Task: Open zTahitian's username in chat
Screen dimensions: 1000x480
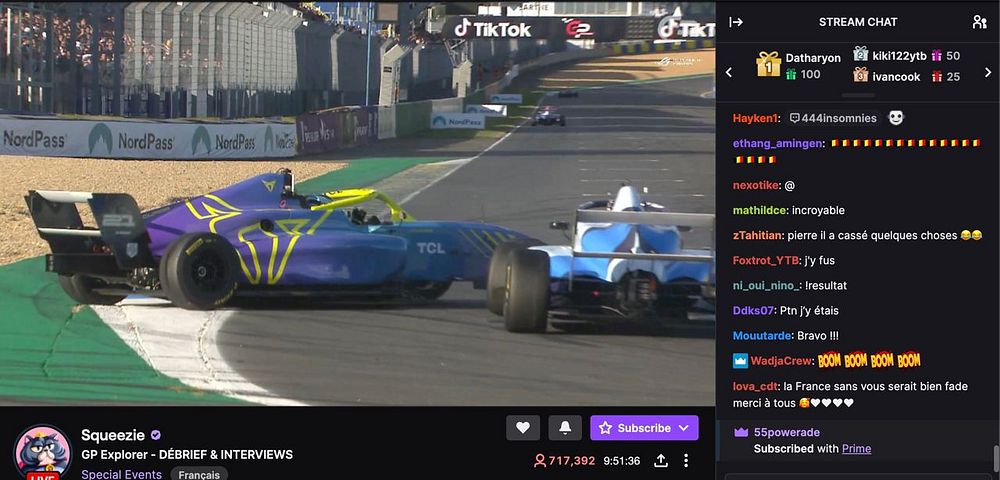Action: 757,235
